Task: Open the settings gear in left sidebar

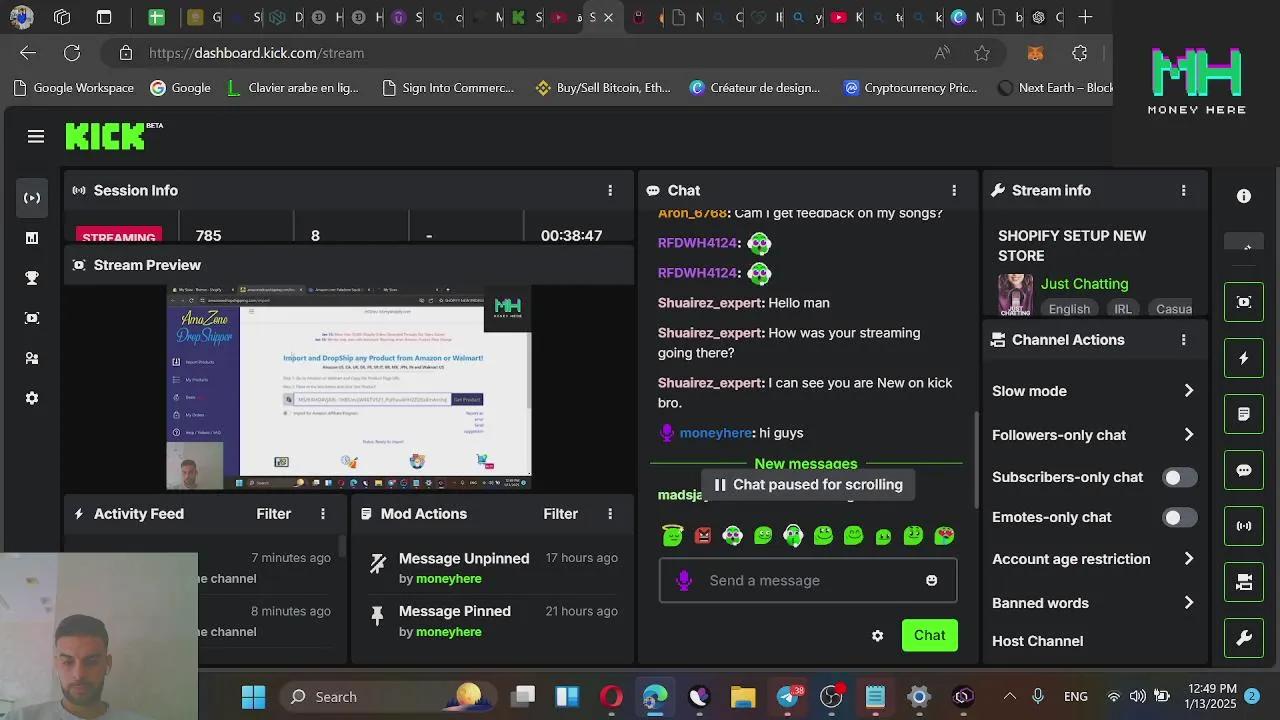Action: tap(32, 398)
